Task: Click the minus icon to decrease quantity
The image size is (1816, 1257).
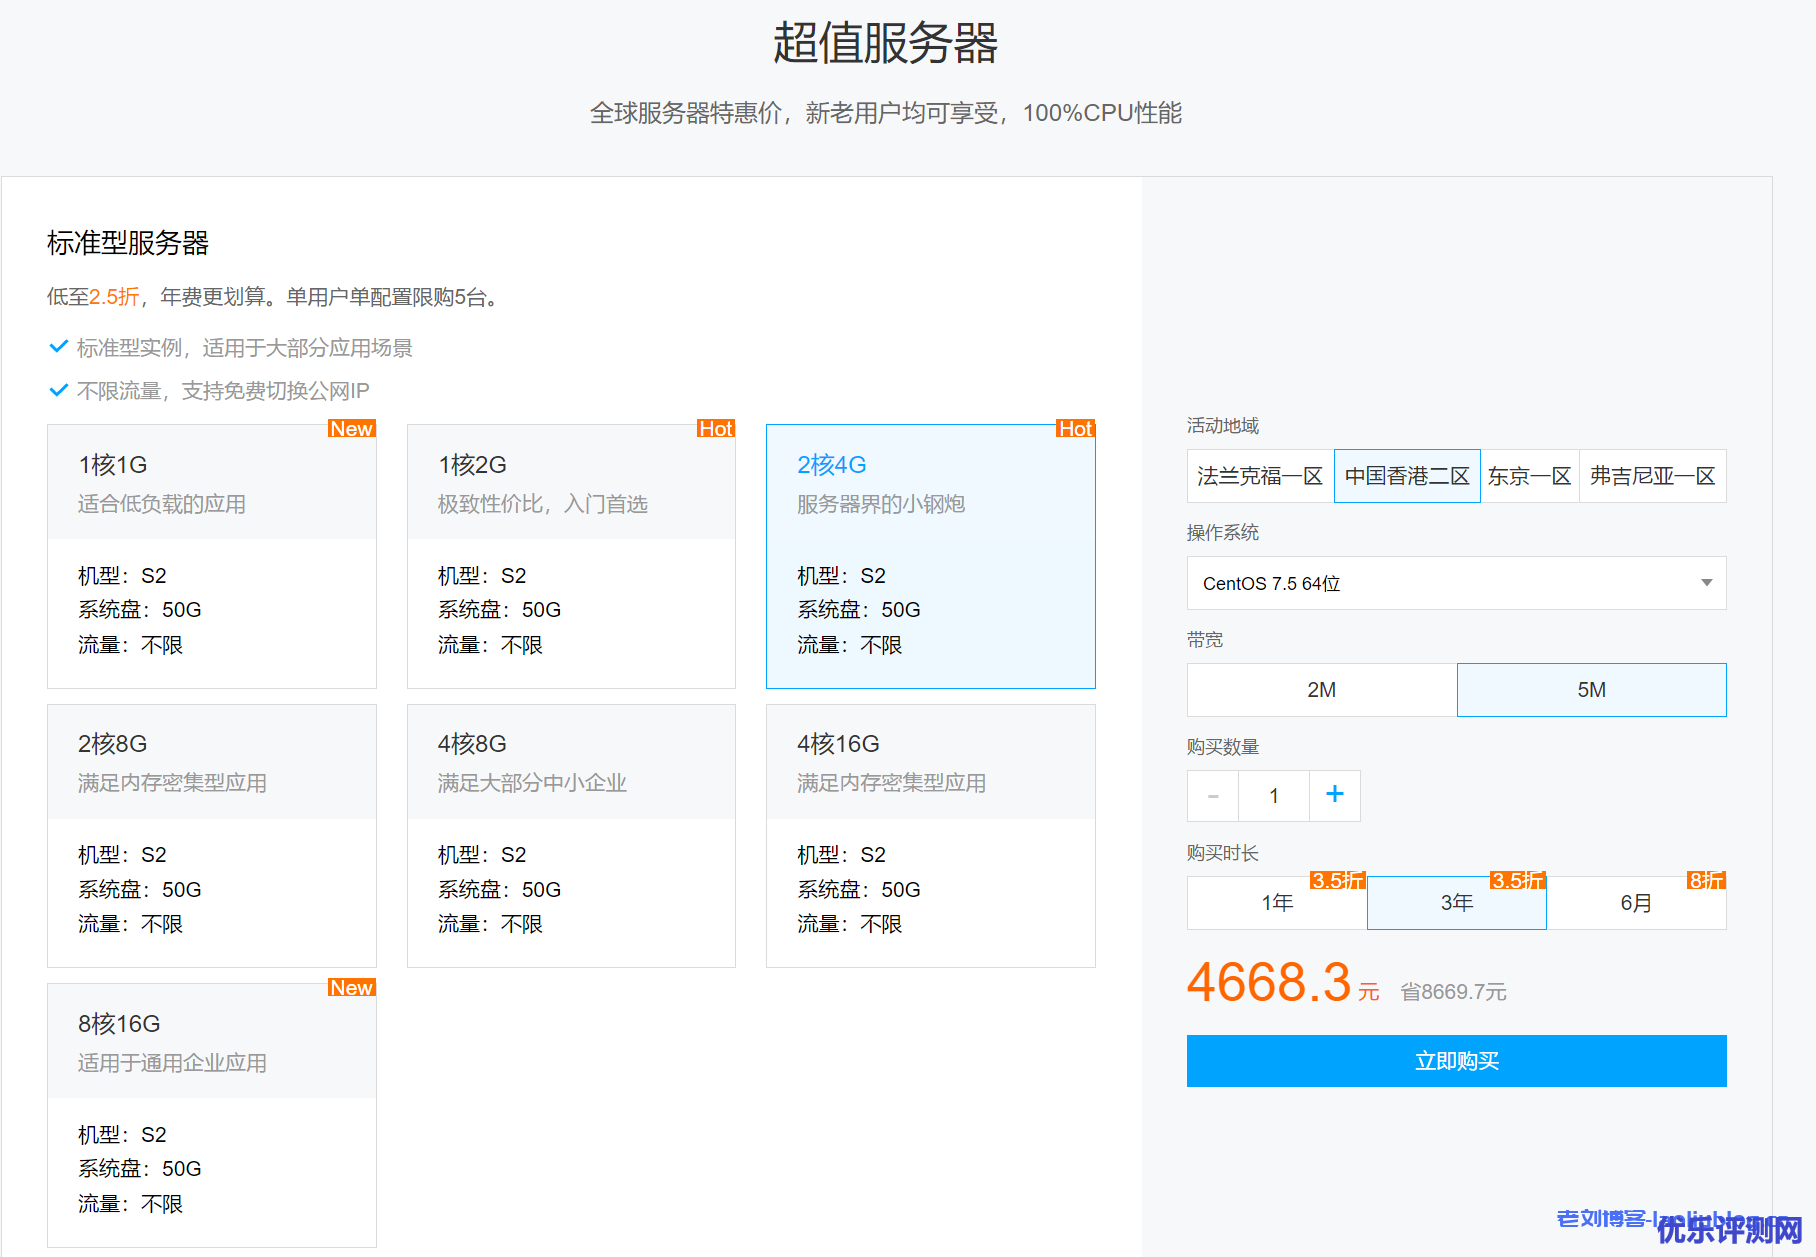Action: tap(1213, 796)
